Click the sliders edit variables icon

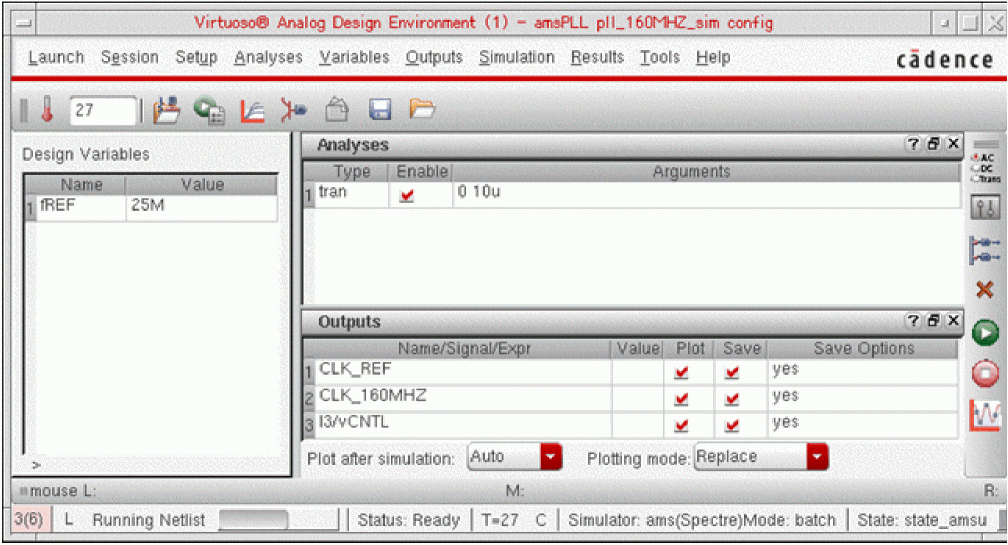pos(986,208)
